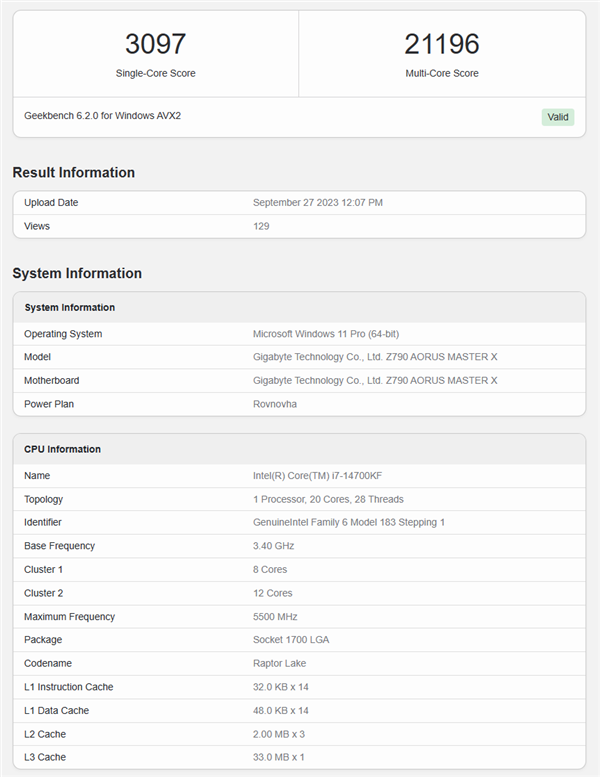Select the L3 Cache 33.0 MB value
Screen dimensions: 600x777
[x=278, y=757]
